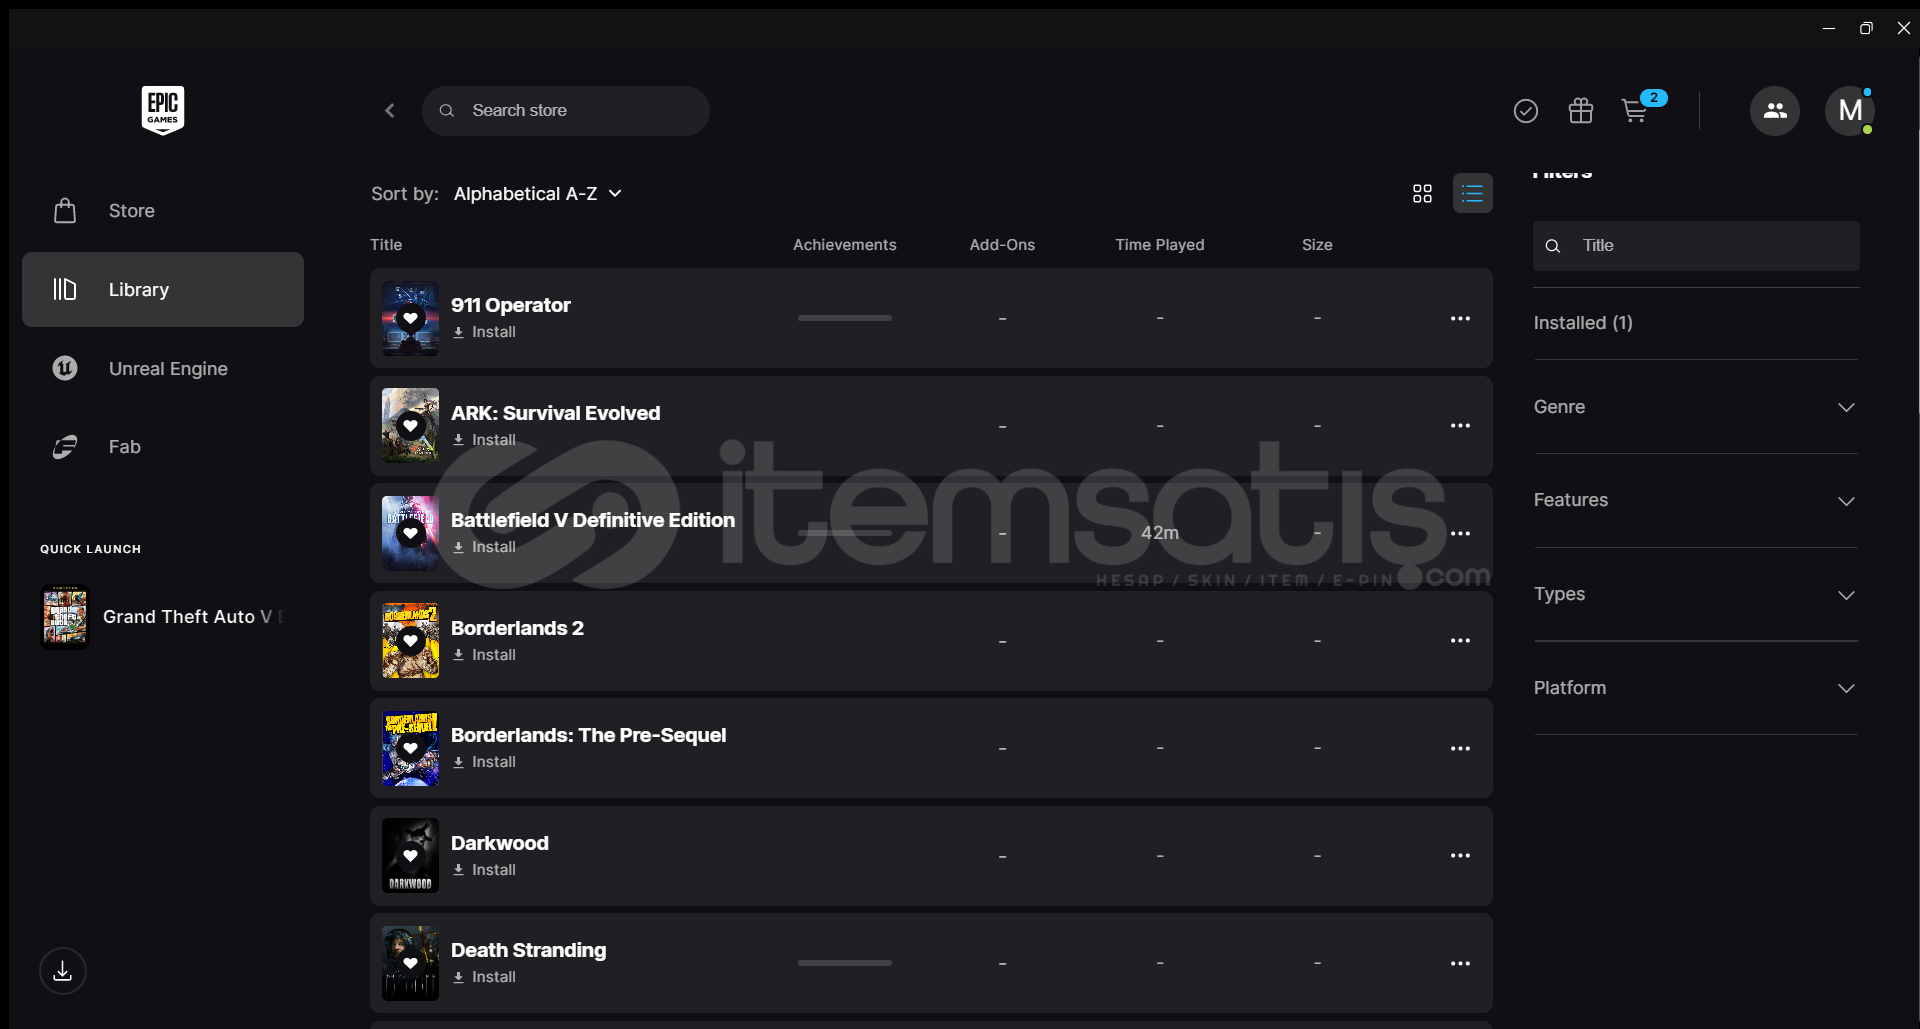Viewport: 1920px width, 1029px height.
Task: Open the downloads icon in sidebar
Action: pyautogui.click(x=63, y=971)
